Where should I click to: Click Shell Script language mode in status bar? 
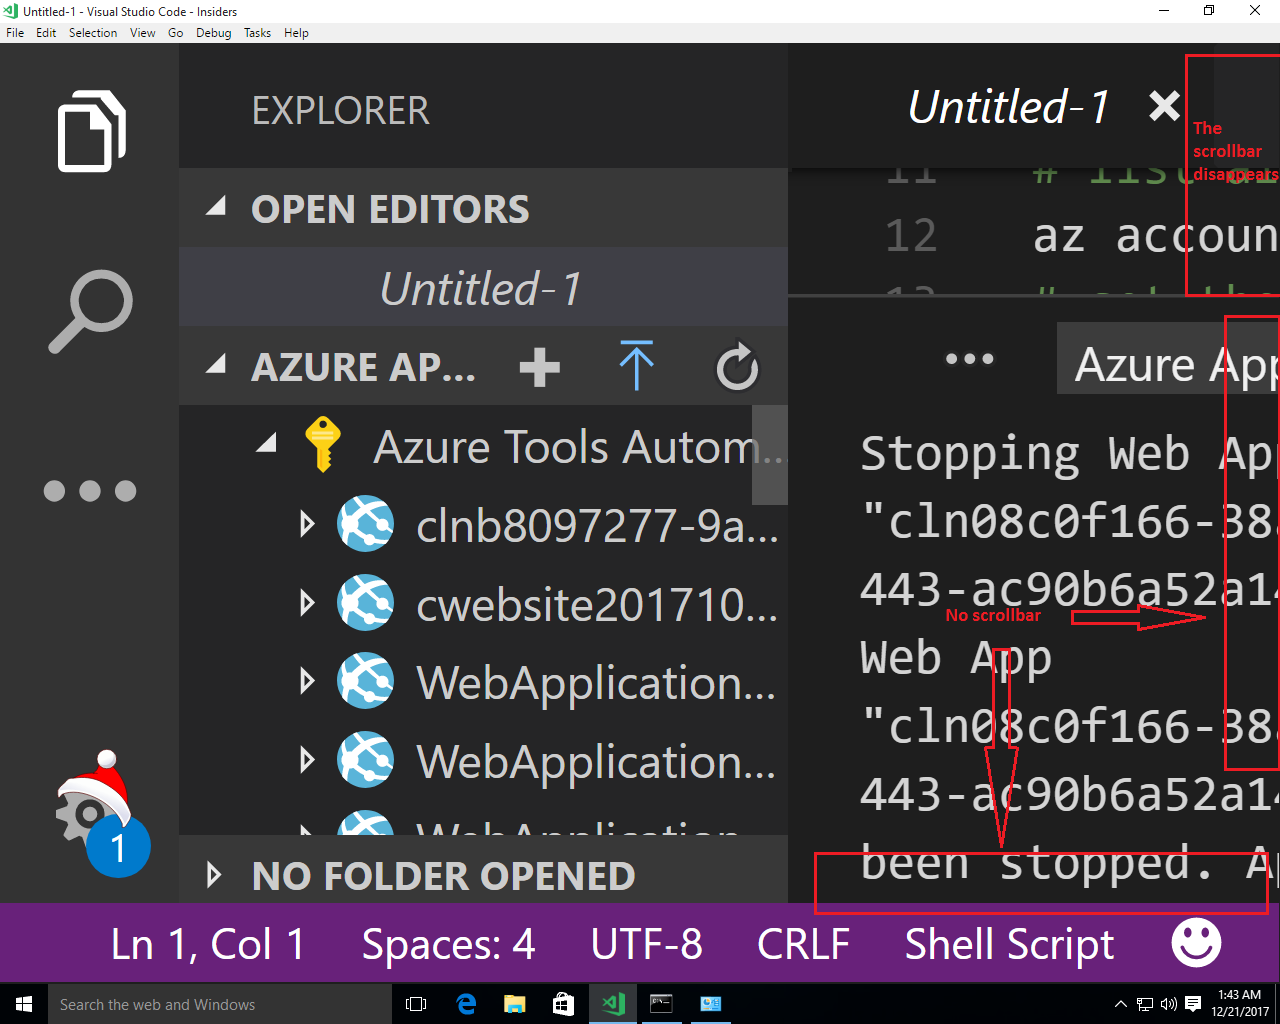[x=1008, y=943]
